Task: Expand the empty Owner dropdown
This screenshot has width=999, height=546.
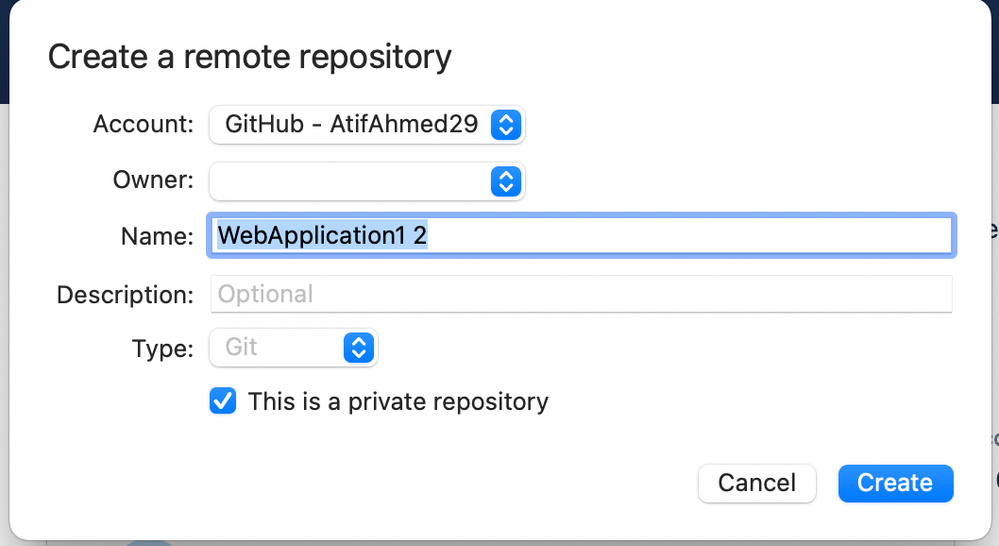Action: point(367,182)
